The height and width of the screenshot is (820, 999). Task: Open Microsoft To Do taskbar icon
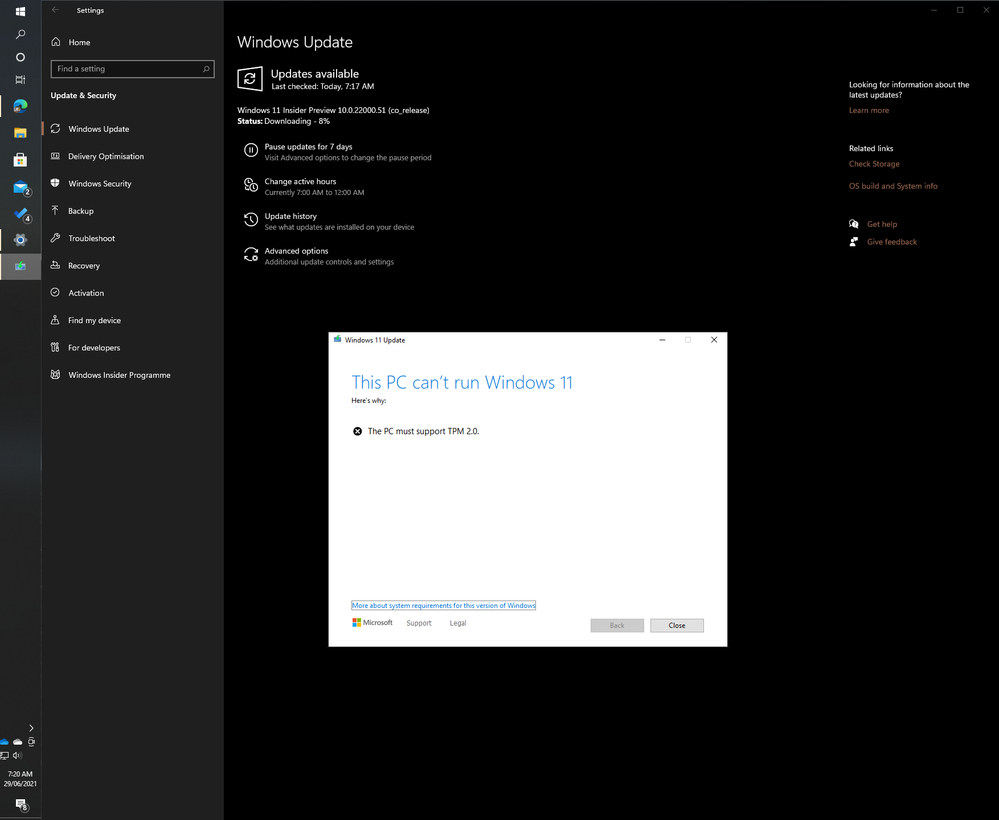click(20, 215)
